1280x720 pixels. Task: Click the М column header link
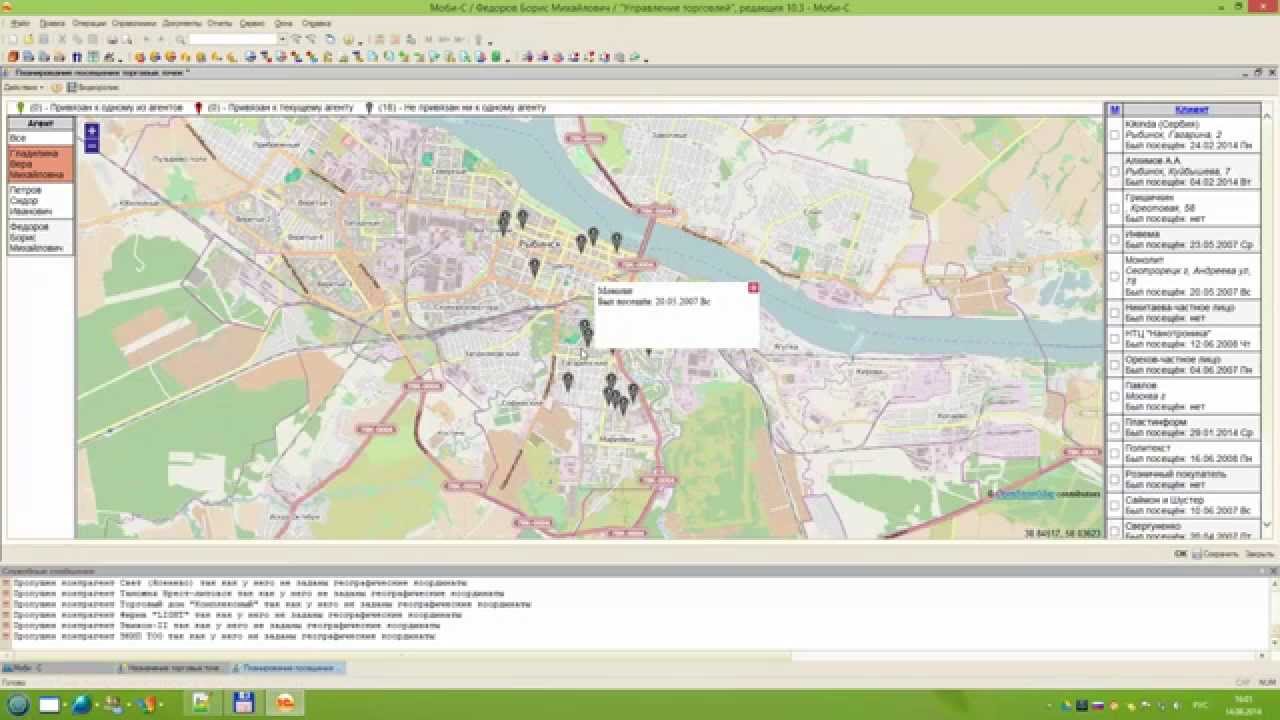click(x=1114, y=110)
